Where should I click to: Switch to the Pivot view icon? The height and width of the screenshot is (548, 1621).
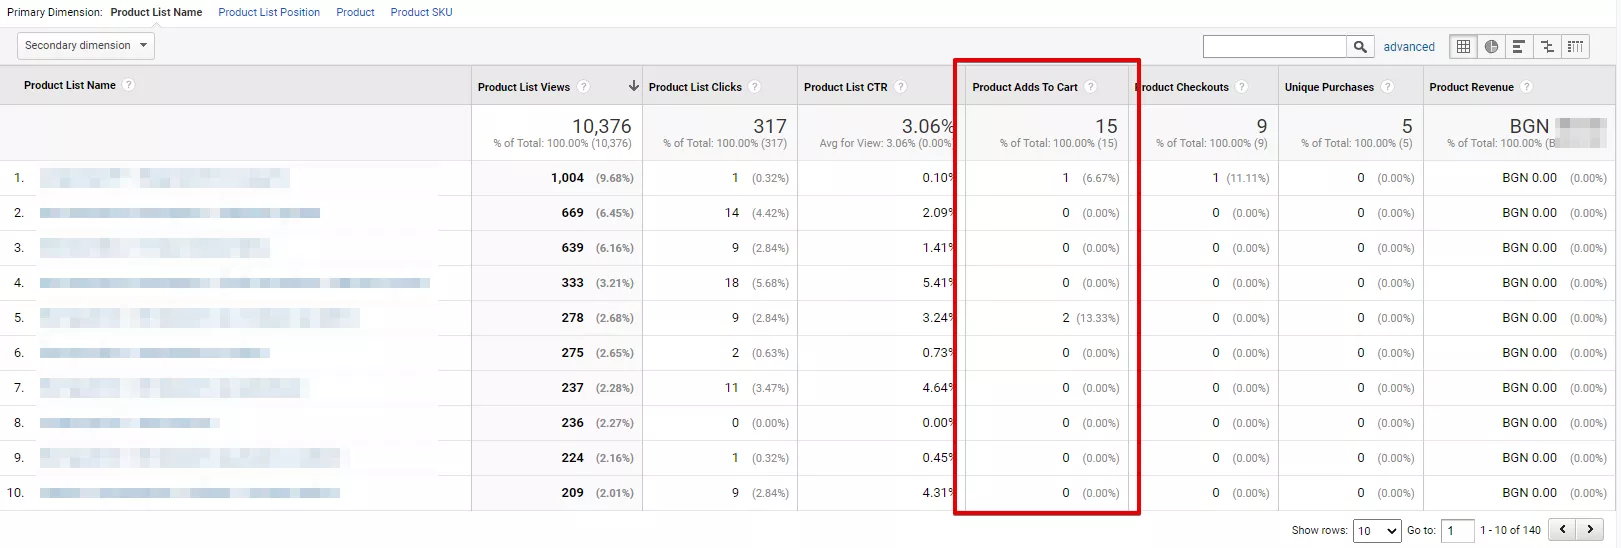1575,46
